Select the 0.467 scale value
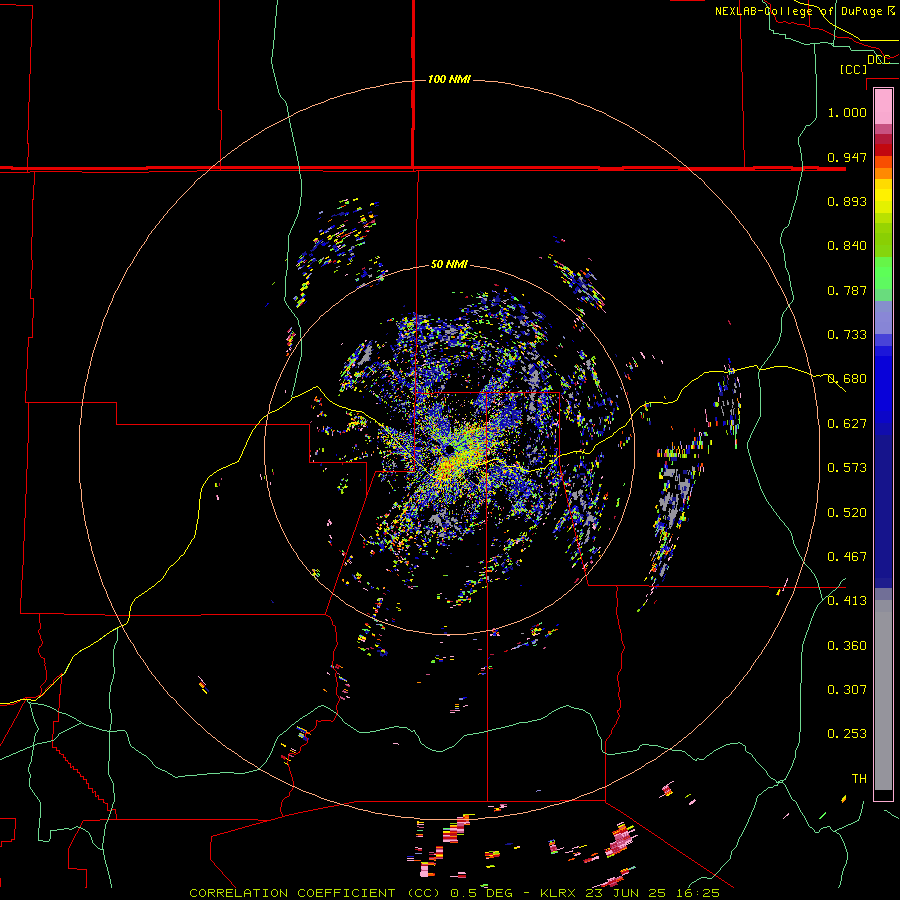The image size is (900, 900). coord(847,557)
